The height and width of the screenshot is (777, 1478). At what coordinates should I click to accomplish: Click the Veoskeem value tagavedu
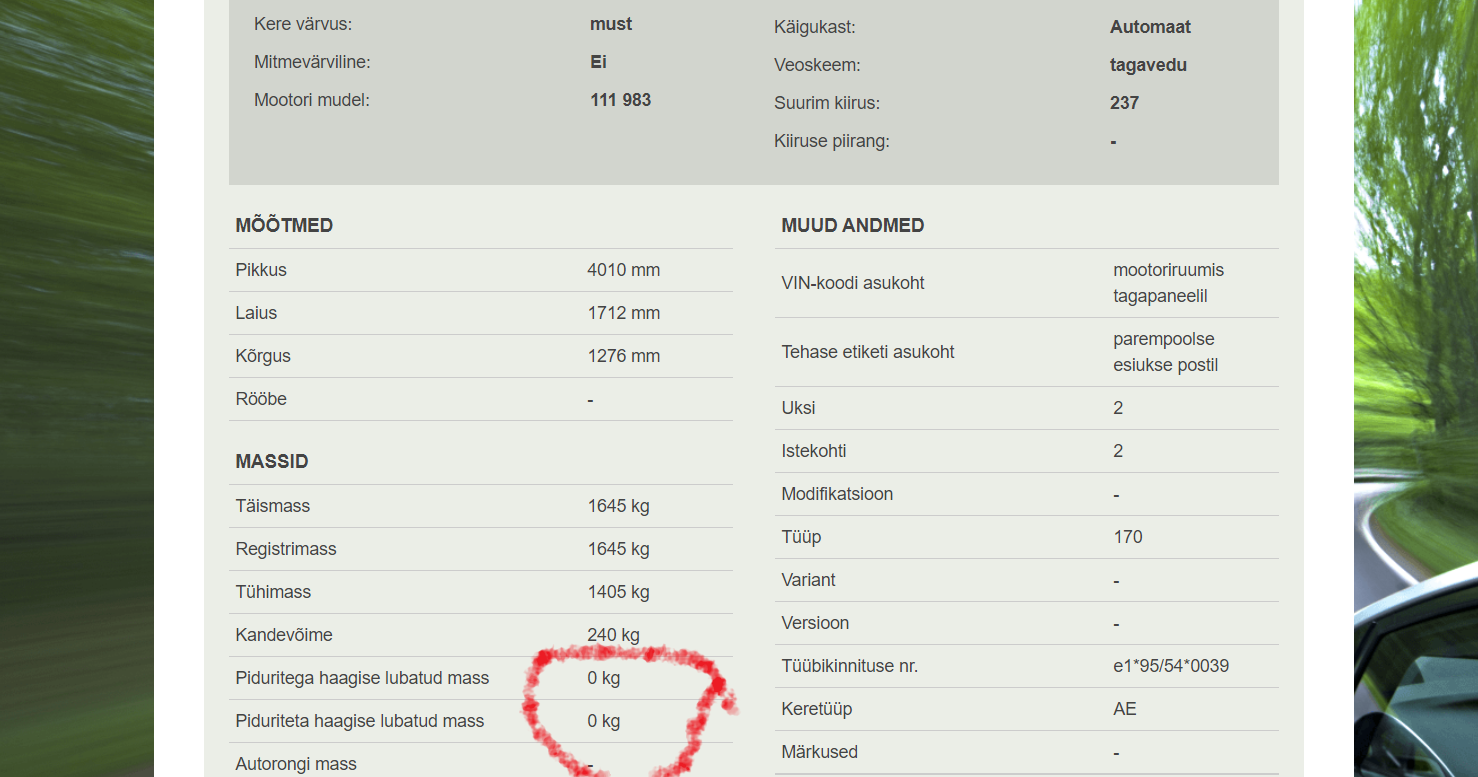[x=1148, y=65]
